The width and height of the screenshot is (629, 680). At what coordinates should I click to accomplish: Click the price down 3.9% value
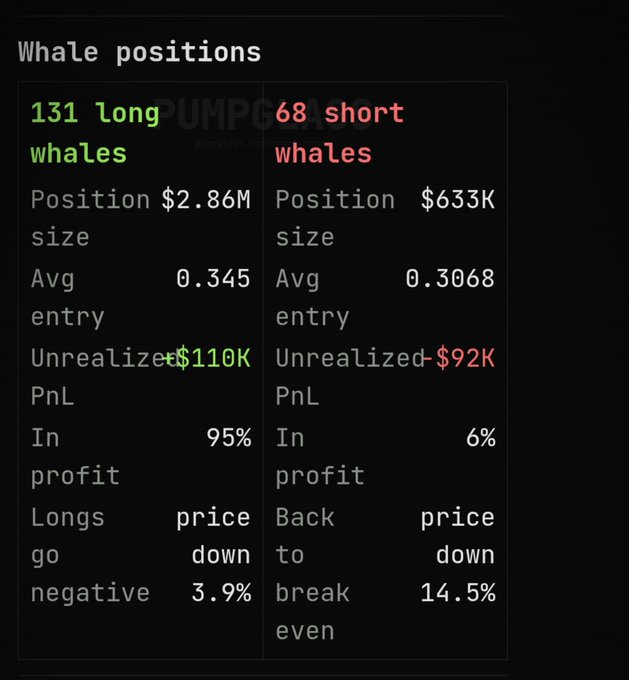(x=213, y=555)
